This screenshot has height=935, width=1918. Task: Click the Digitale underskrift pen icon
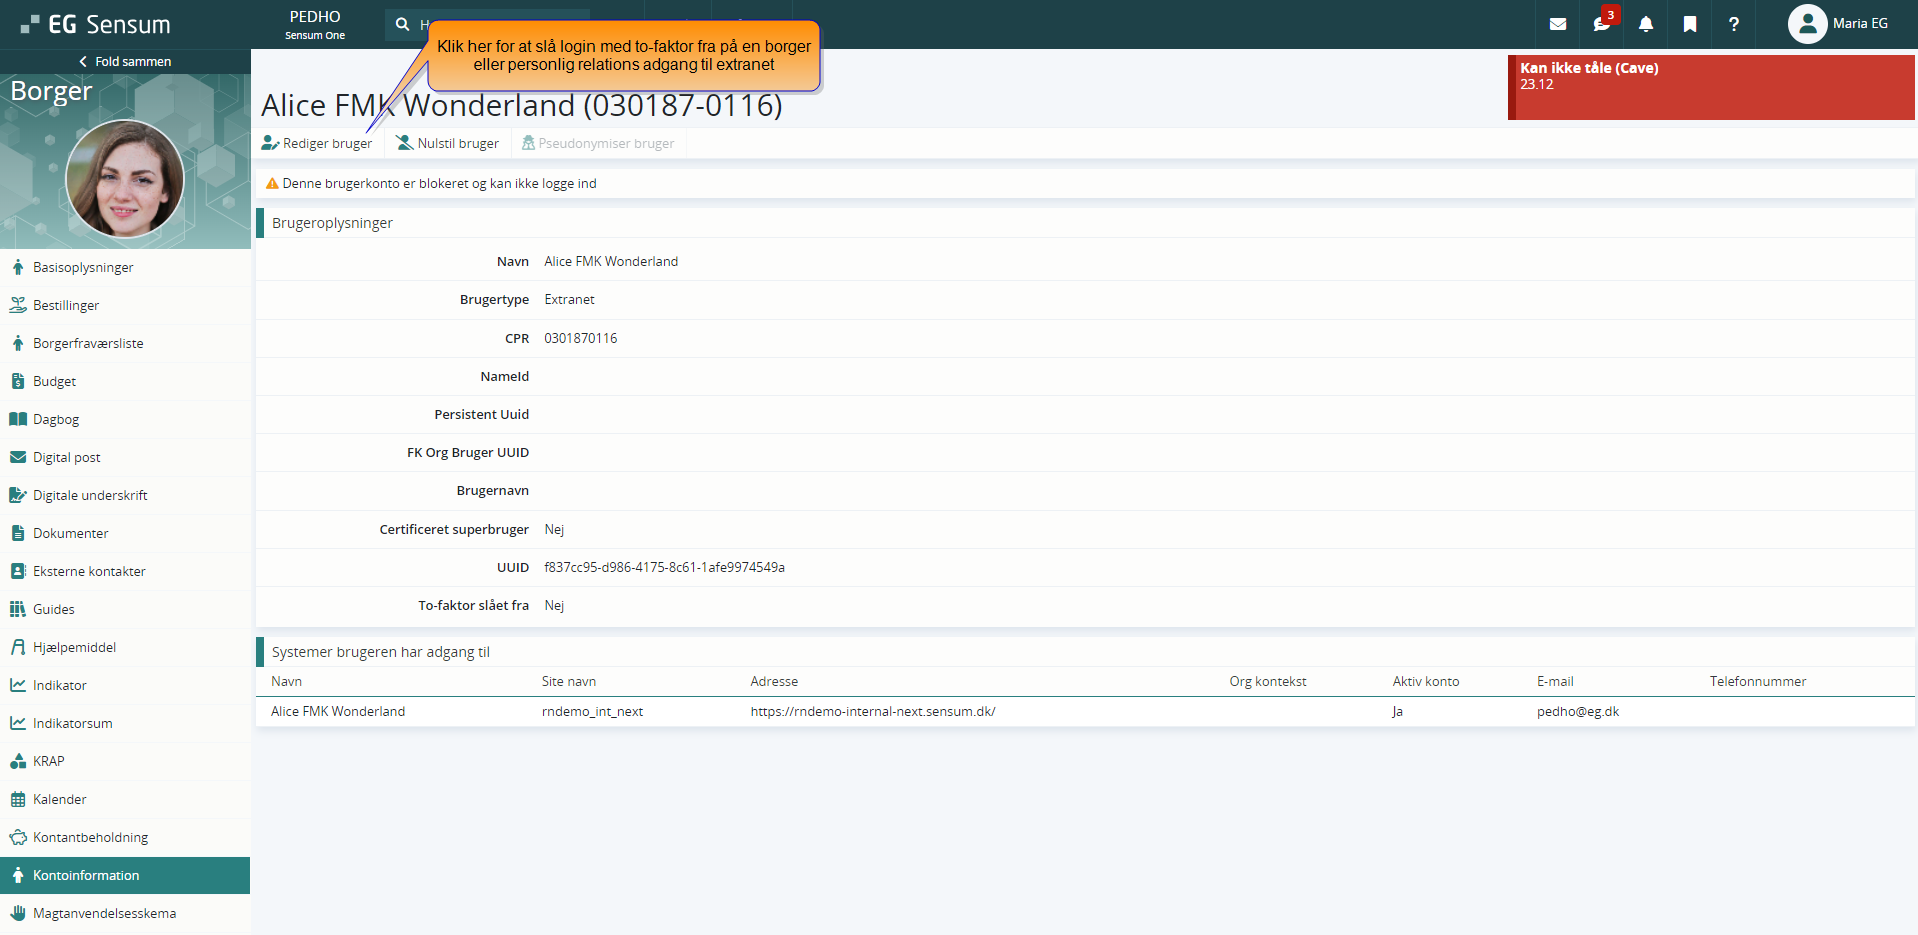(x=18, y=495)
